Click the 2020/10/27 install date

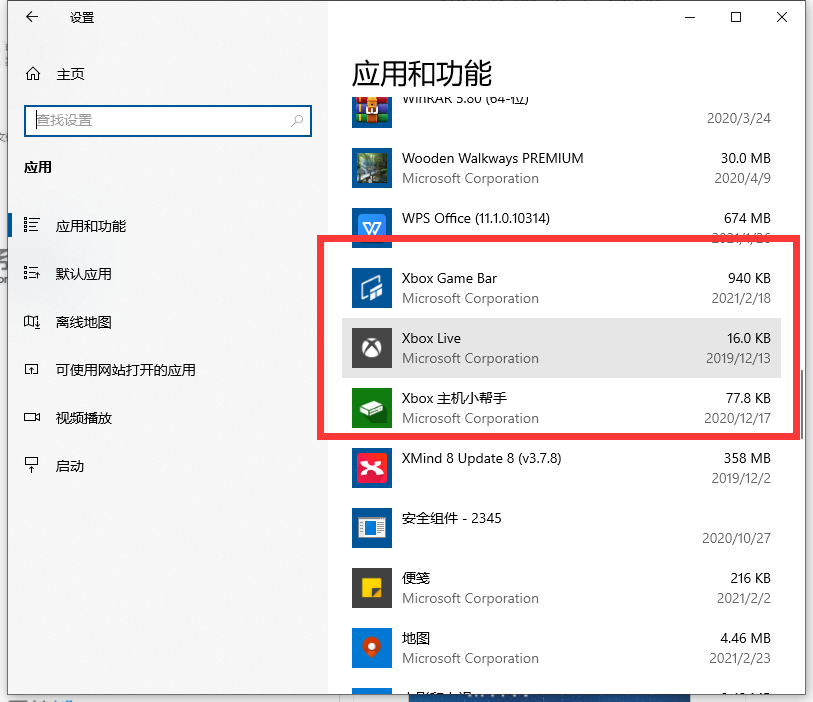(736, 538)
